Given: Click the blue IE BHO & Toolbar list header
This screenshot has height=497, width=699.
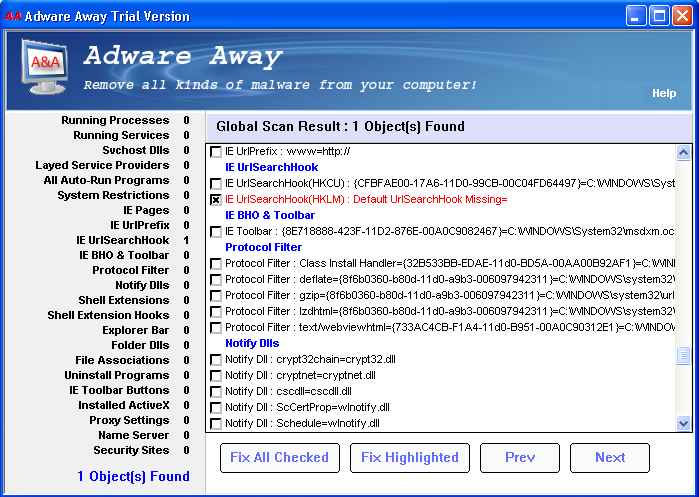Looking at the screenshot, I should 270,216.
